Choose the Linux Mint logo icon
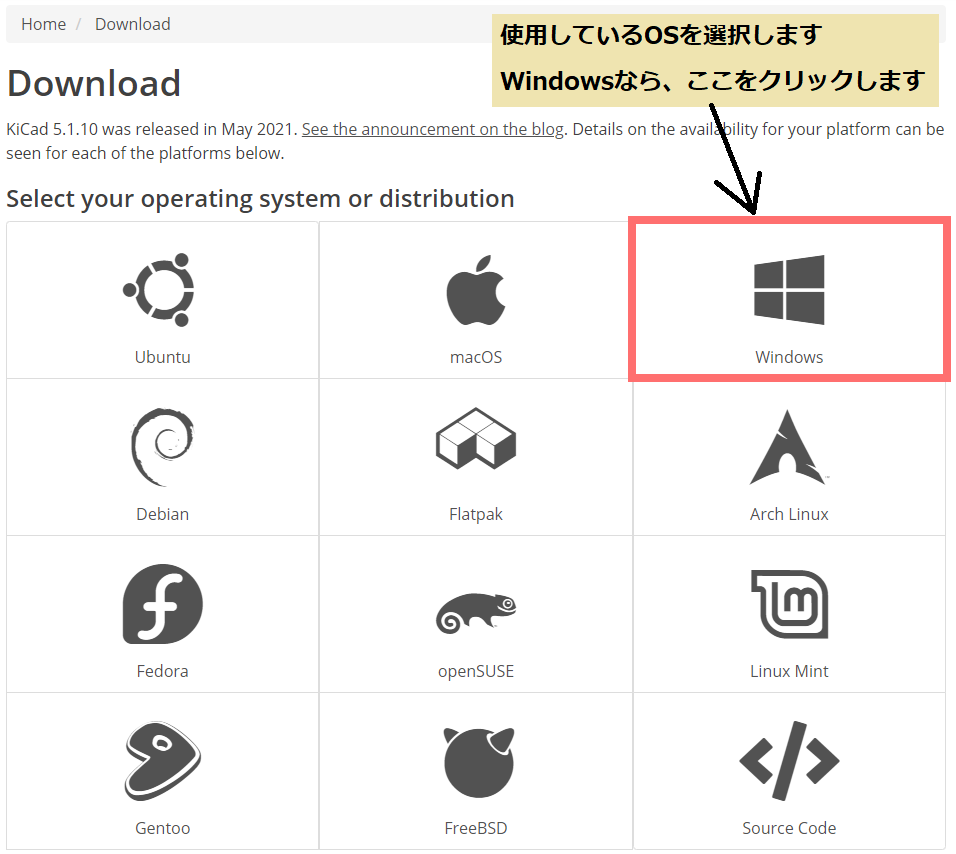This screenshot has height=854, width=956. click(790, 604)
